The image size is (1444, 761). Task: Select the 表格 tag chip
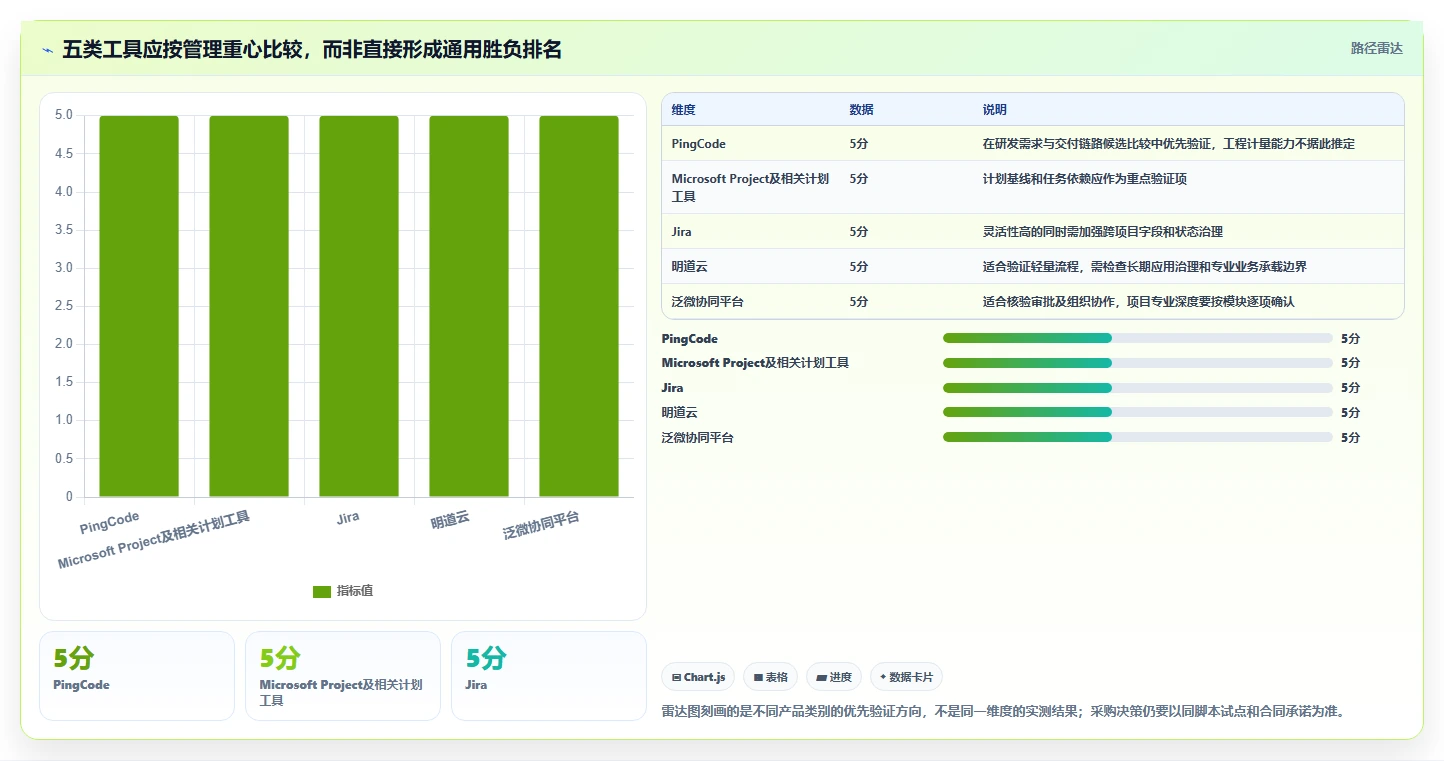(x=770, y=677)
